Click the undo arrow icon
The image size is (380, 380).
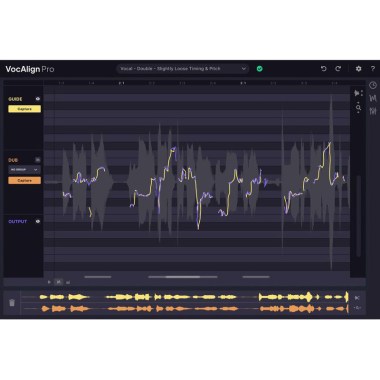point(323,69)
